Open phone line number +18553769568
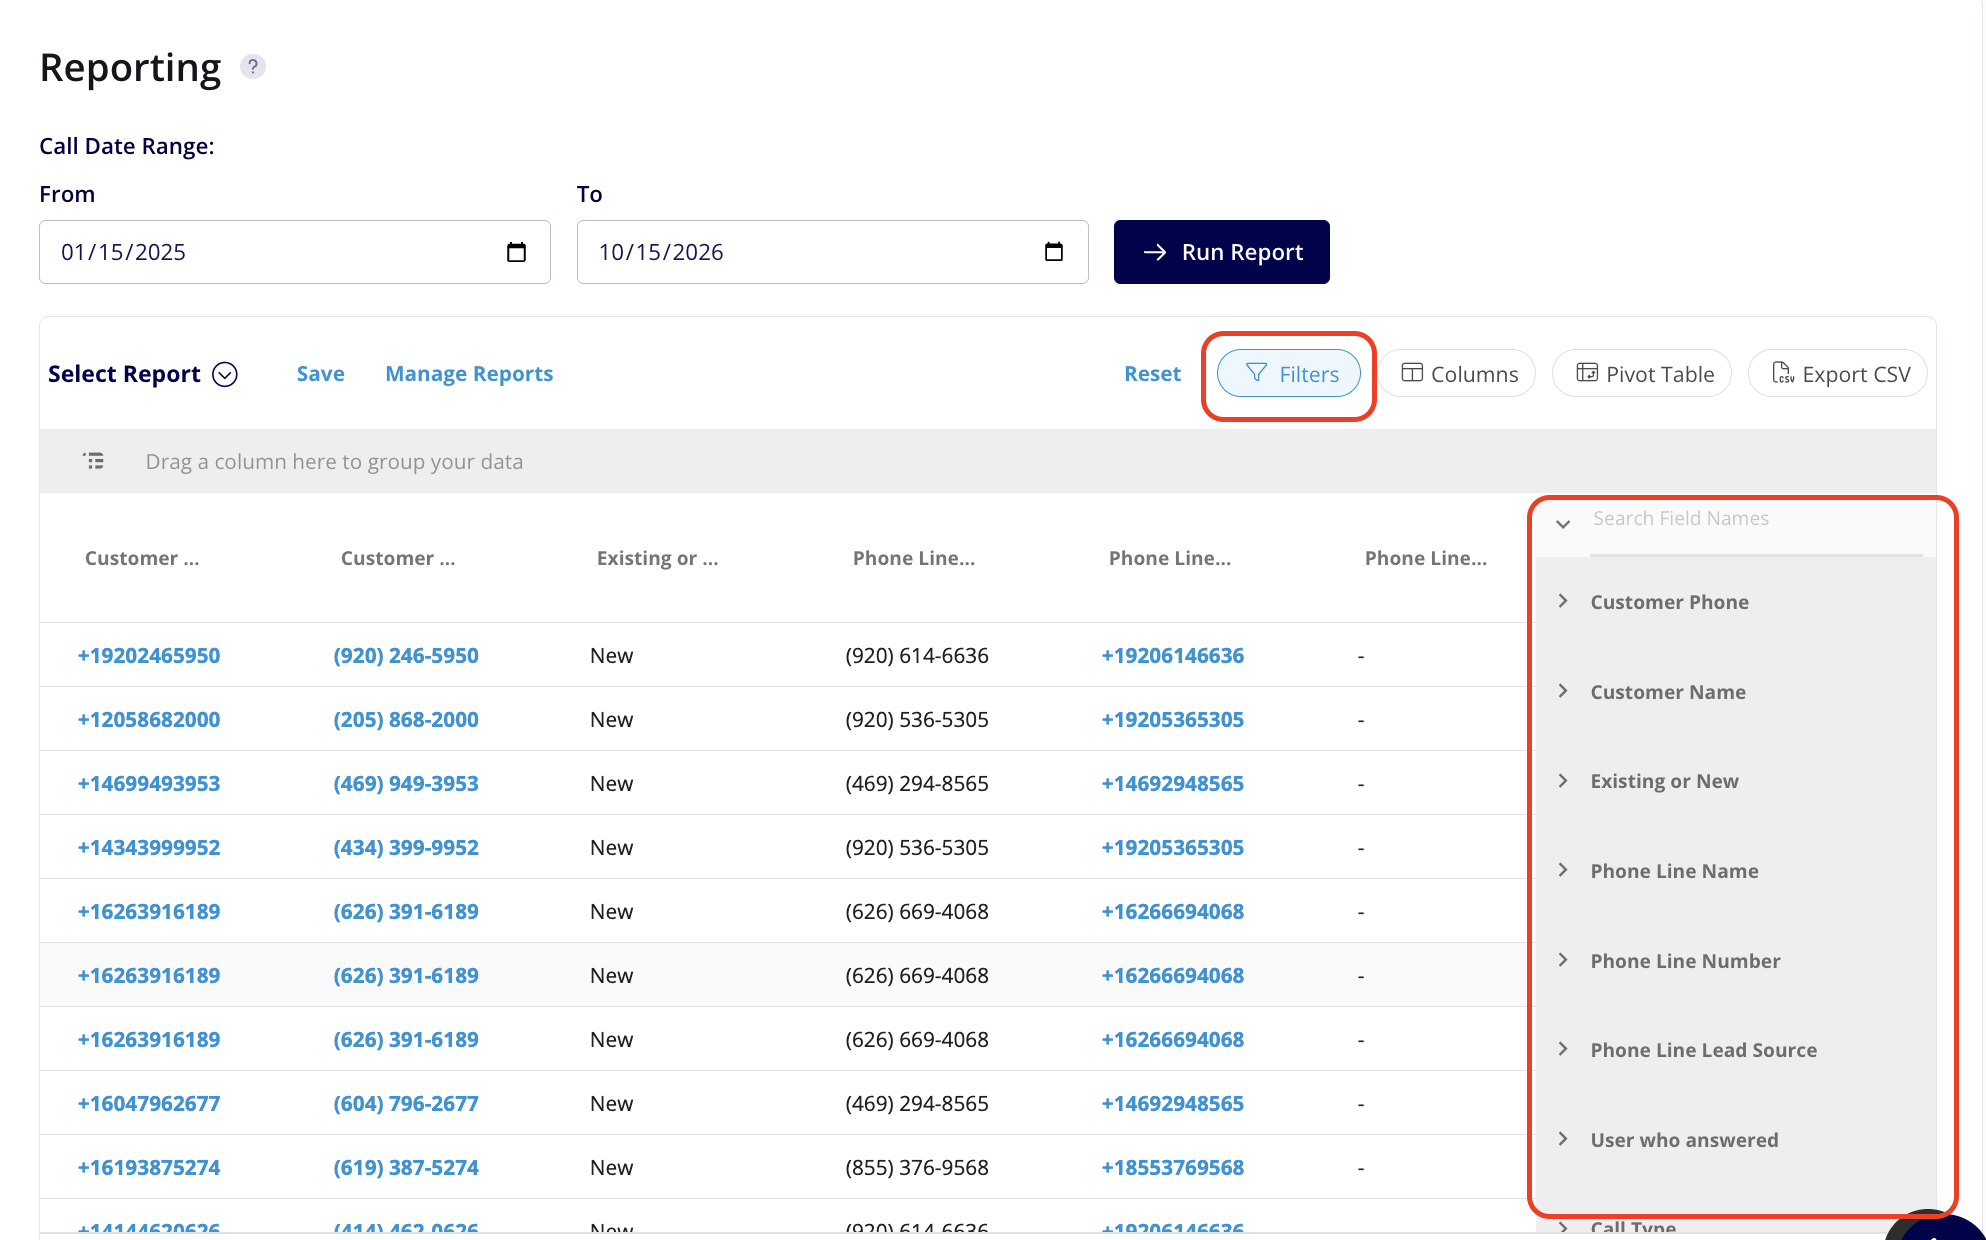Image resolution: width=1986 pixels, height=1240 pixels. tap(1173, 1168)
